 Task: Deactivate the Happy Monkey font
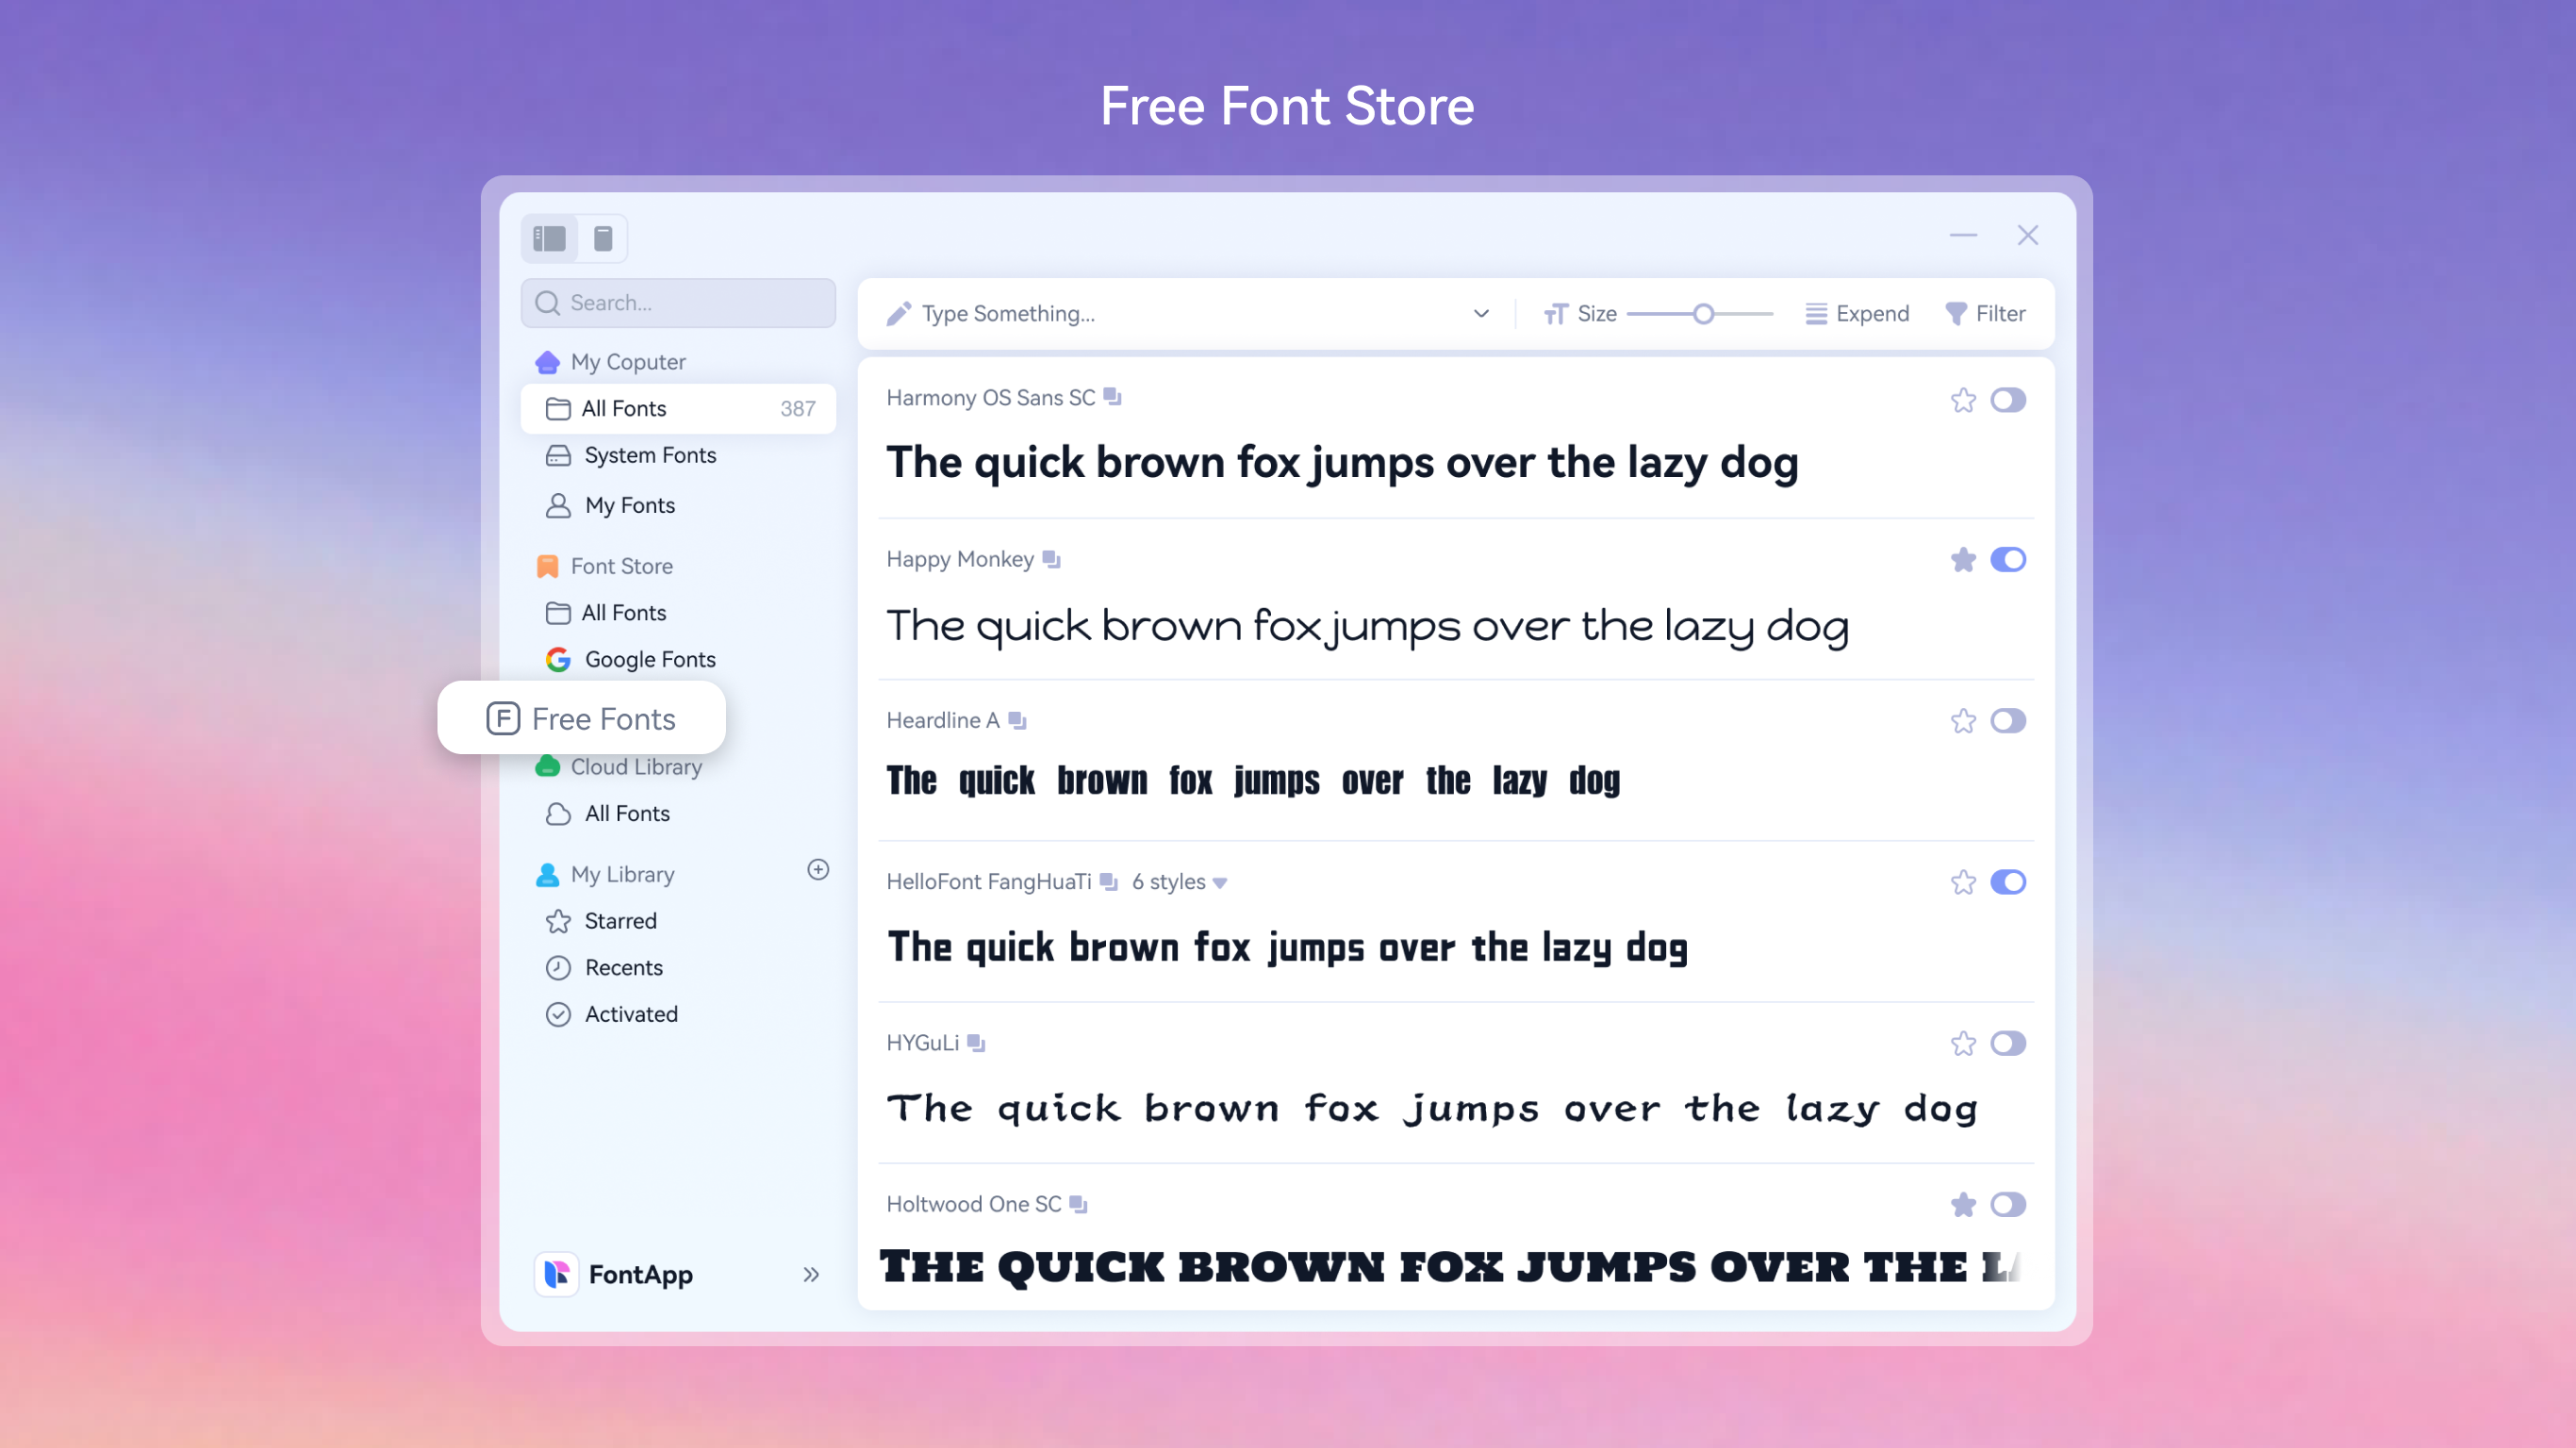click(2010, 560)
